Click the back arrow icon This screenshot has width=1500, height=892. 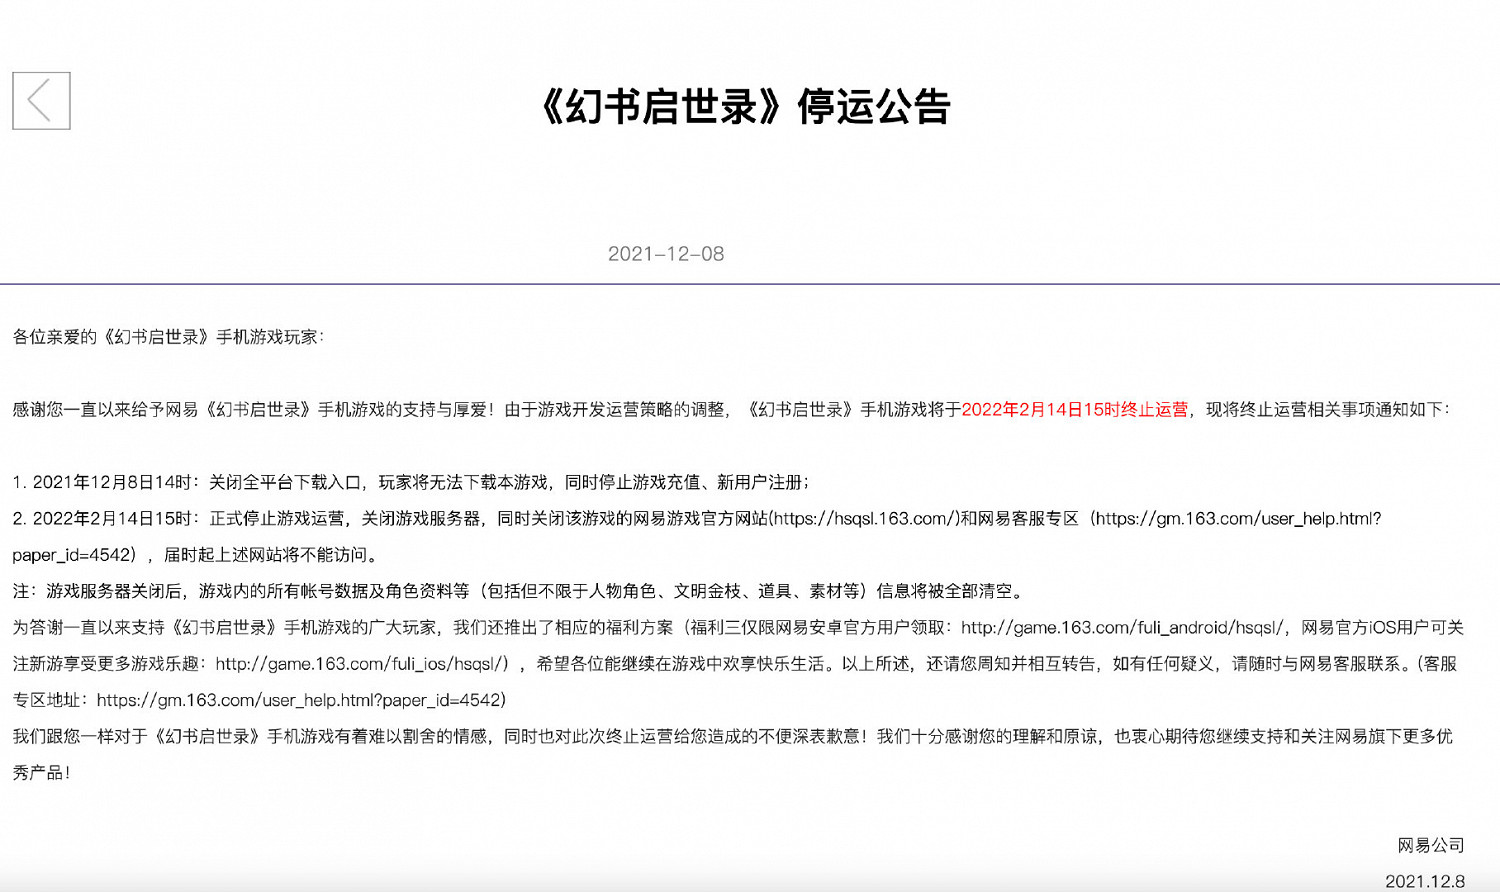point(41,101)
